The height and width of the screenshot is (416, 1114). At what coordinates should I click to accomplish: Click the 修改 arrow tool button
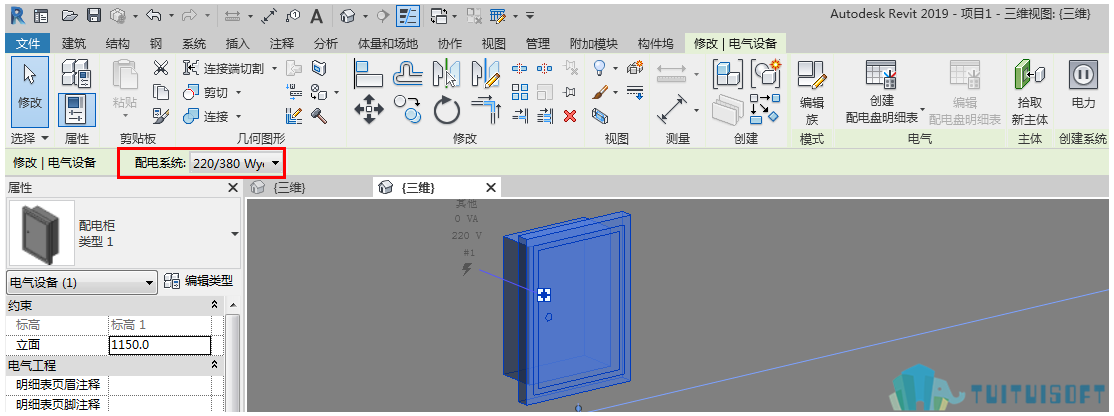coord(30,91)
